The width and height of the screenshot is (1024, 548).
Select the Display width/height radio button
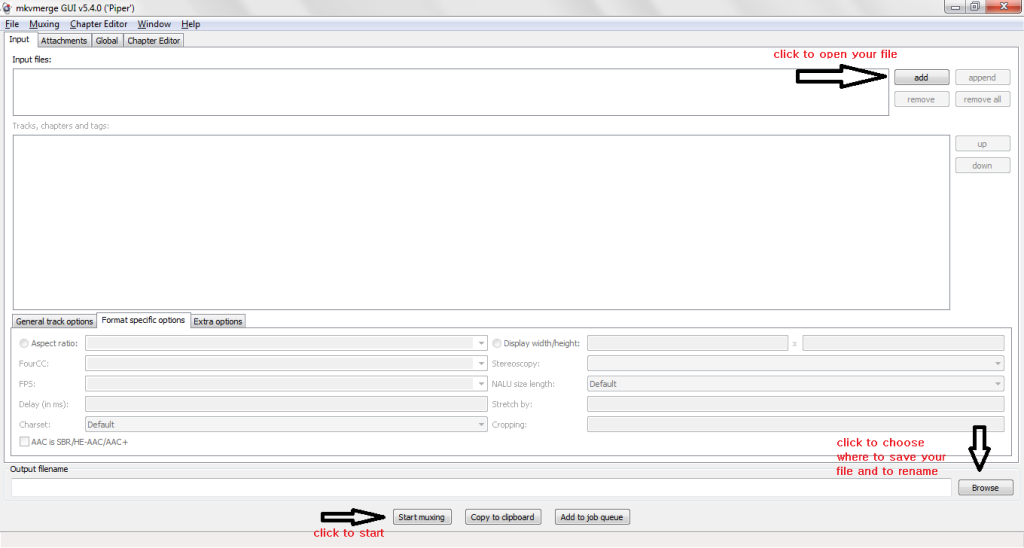497,343
